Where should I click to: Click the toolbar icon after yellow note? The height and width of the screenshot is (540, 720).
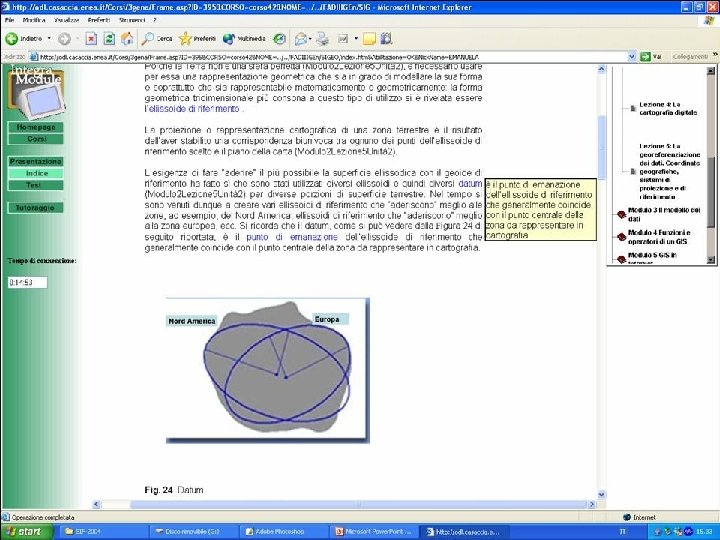386,39
